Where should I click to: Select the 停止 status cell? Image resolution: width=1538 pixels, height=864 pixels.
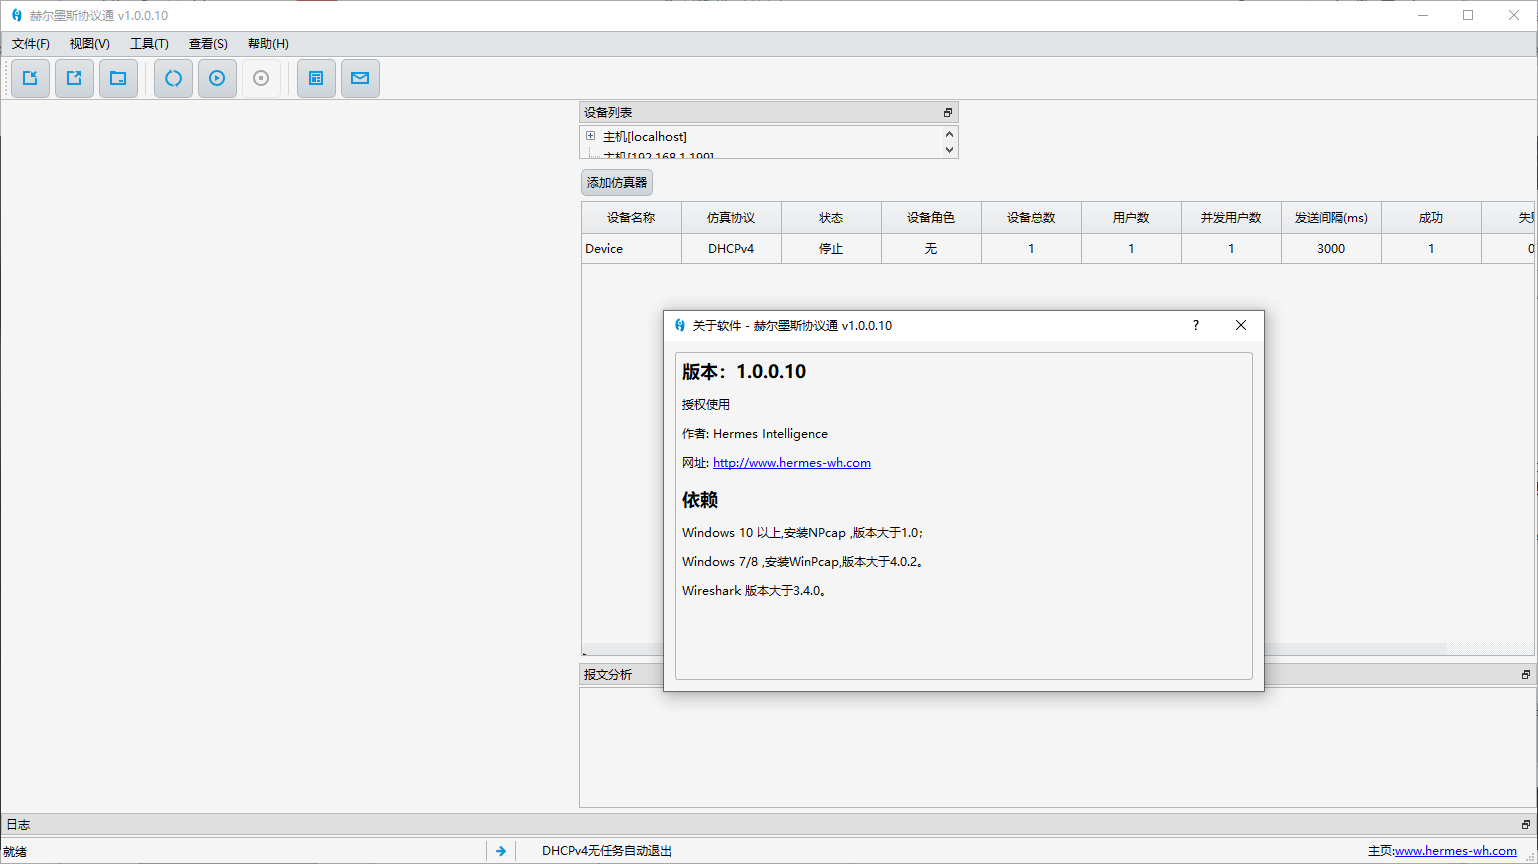831,249
